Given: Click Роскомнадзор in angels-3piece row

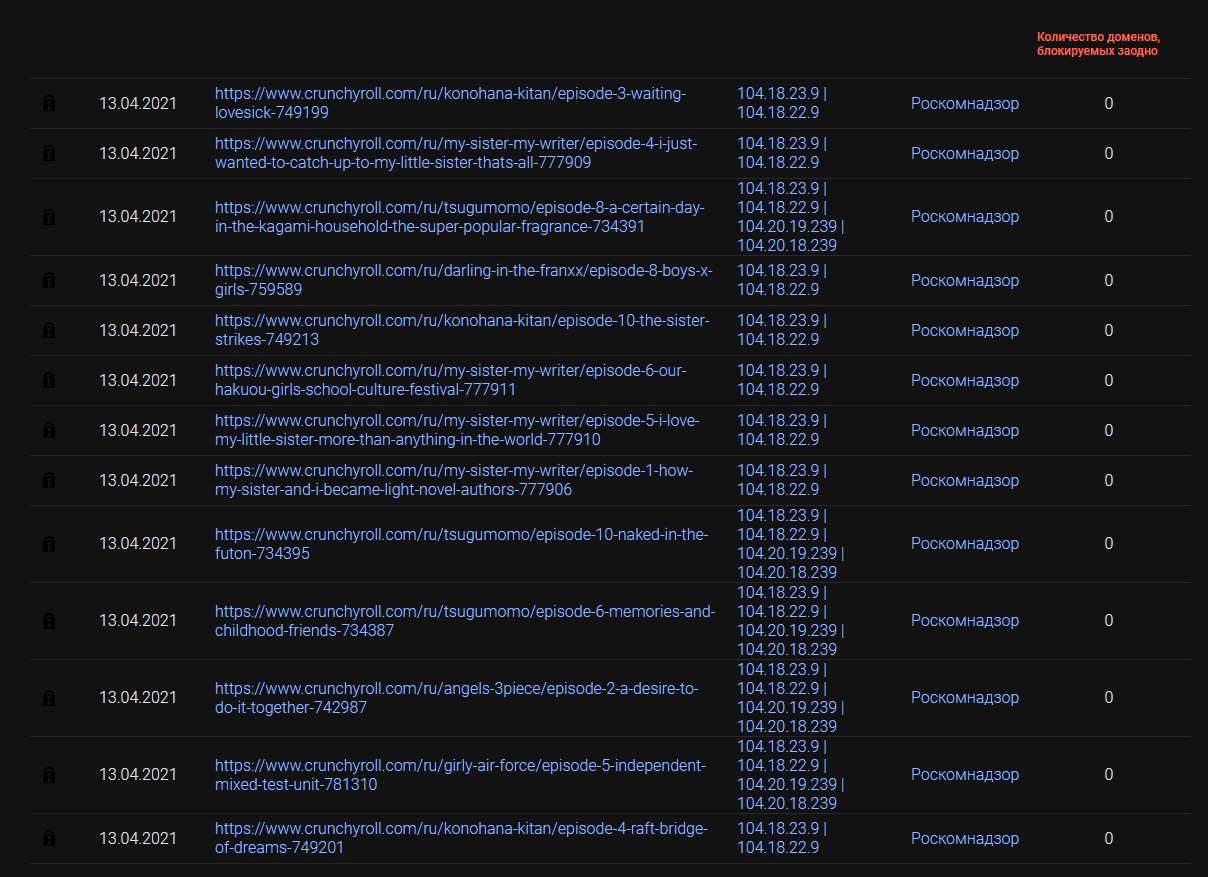Looking at the screenshot, I should (965, 697).
